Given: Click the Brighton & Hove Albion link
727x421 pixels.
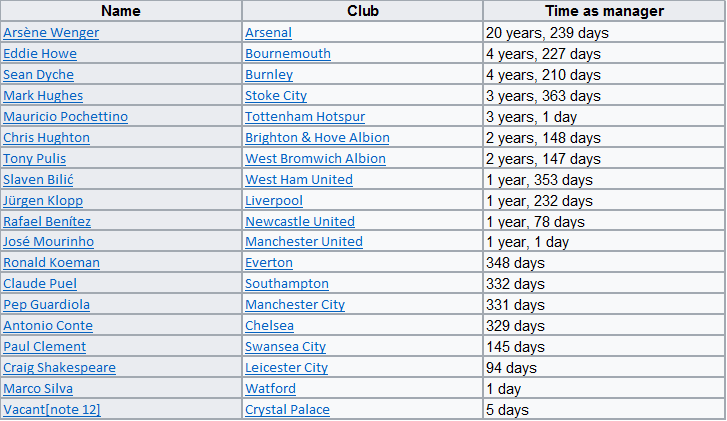Looking at the screenshot, I should point(317,138).
